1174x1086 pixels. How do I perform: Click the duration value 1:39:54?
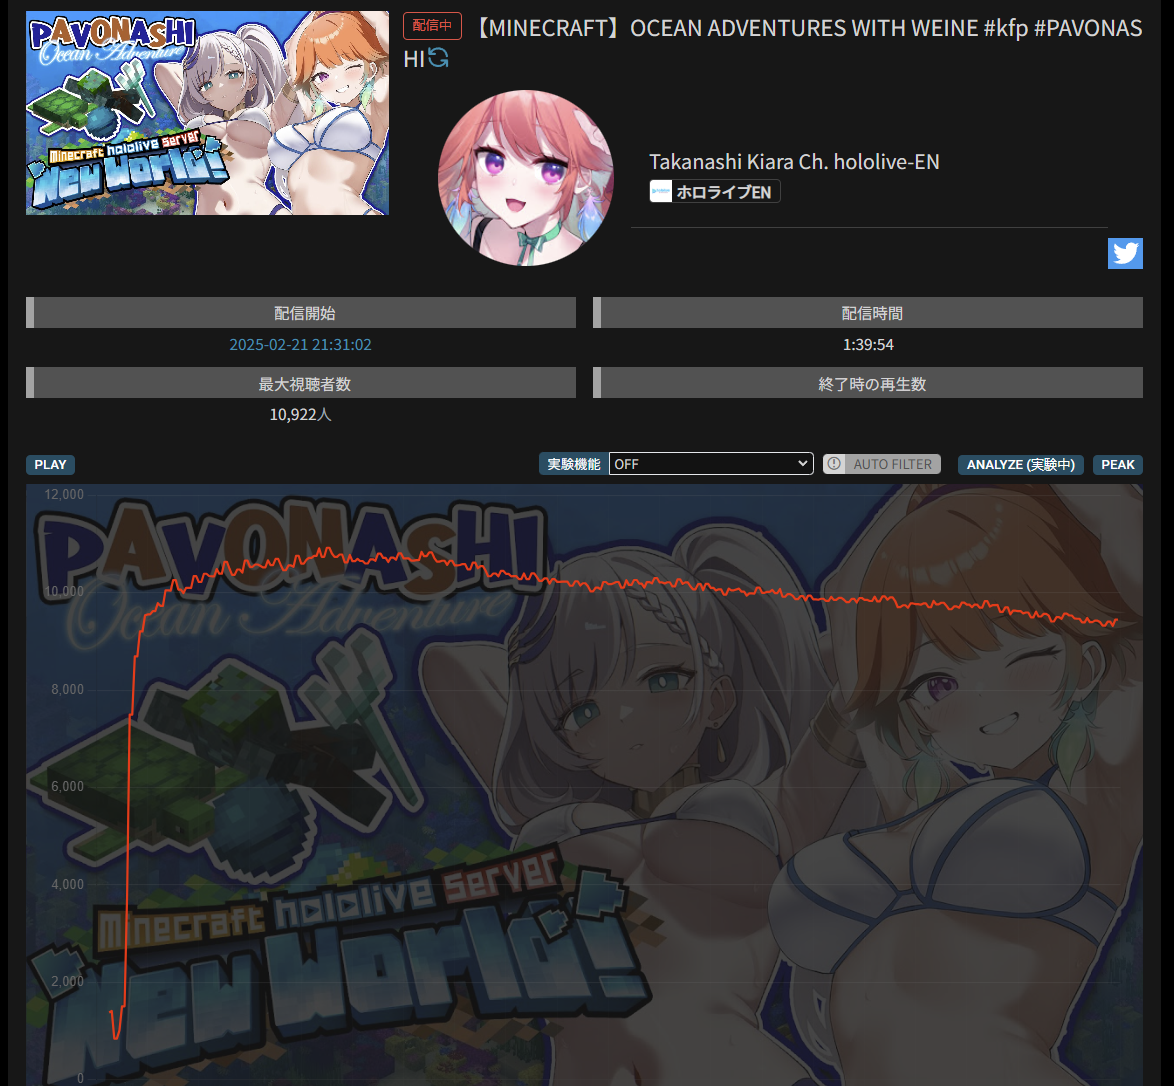click(x=868, y=345)
